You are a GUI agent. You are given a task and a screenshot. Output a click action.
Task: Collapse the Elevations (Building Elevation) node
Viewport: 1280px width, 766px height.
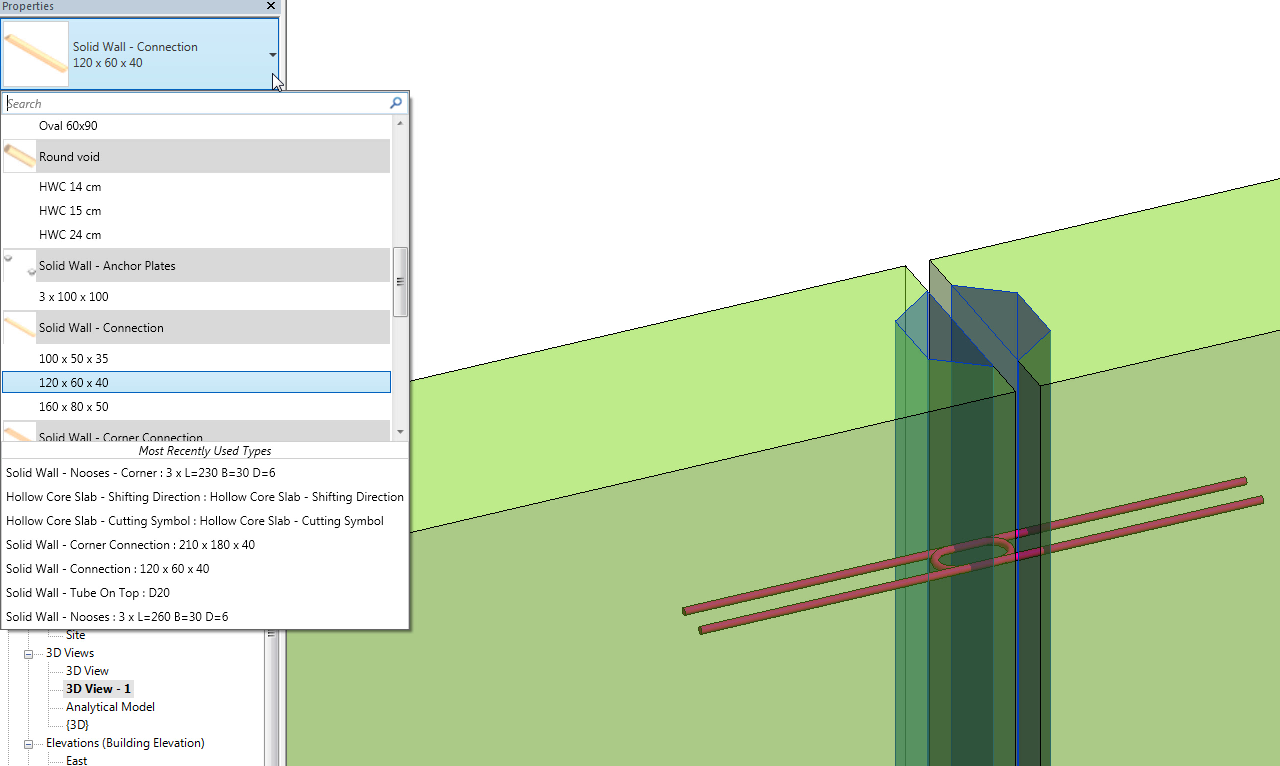click(30, 743)
